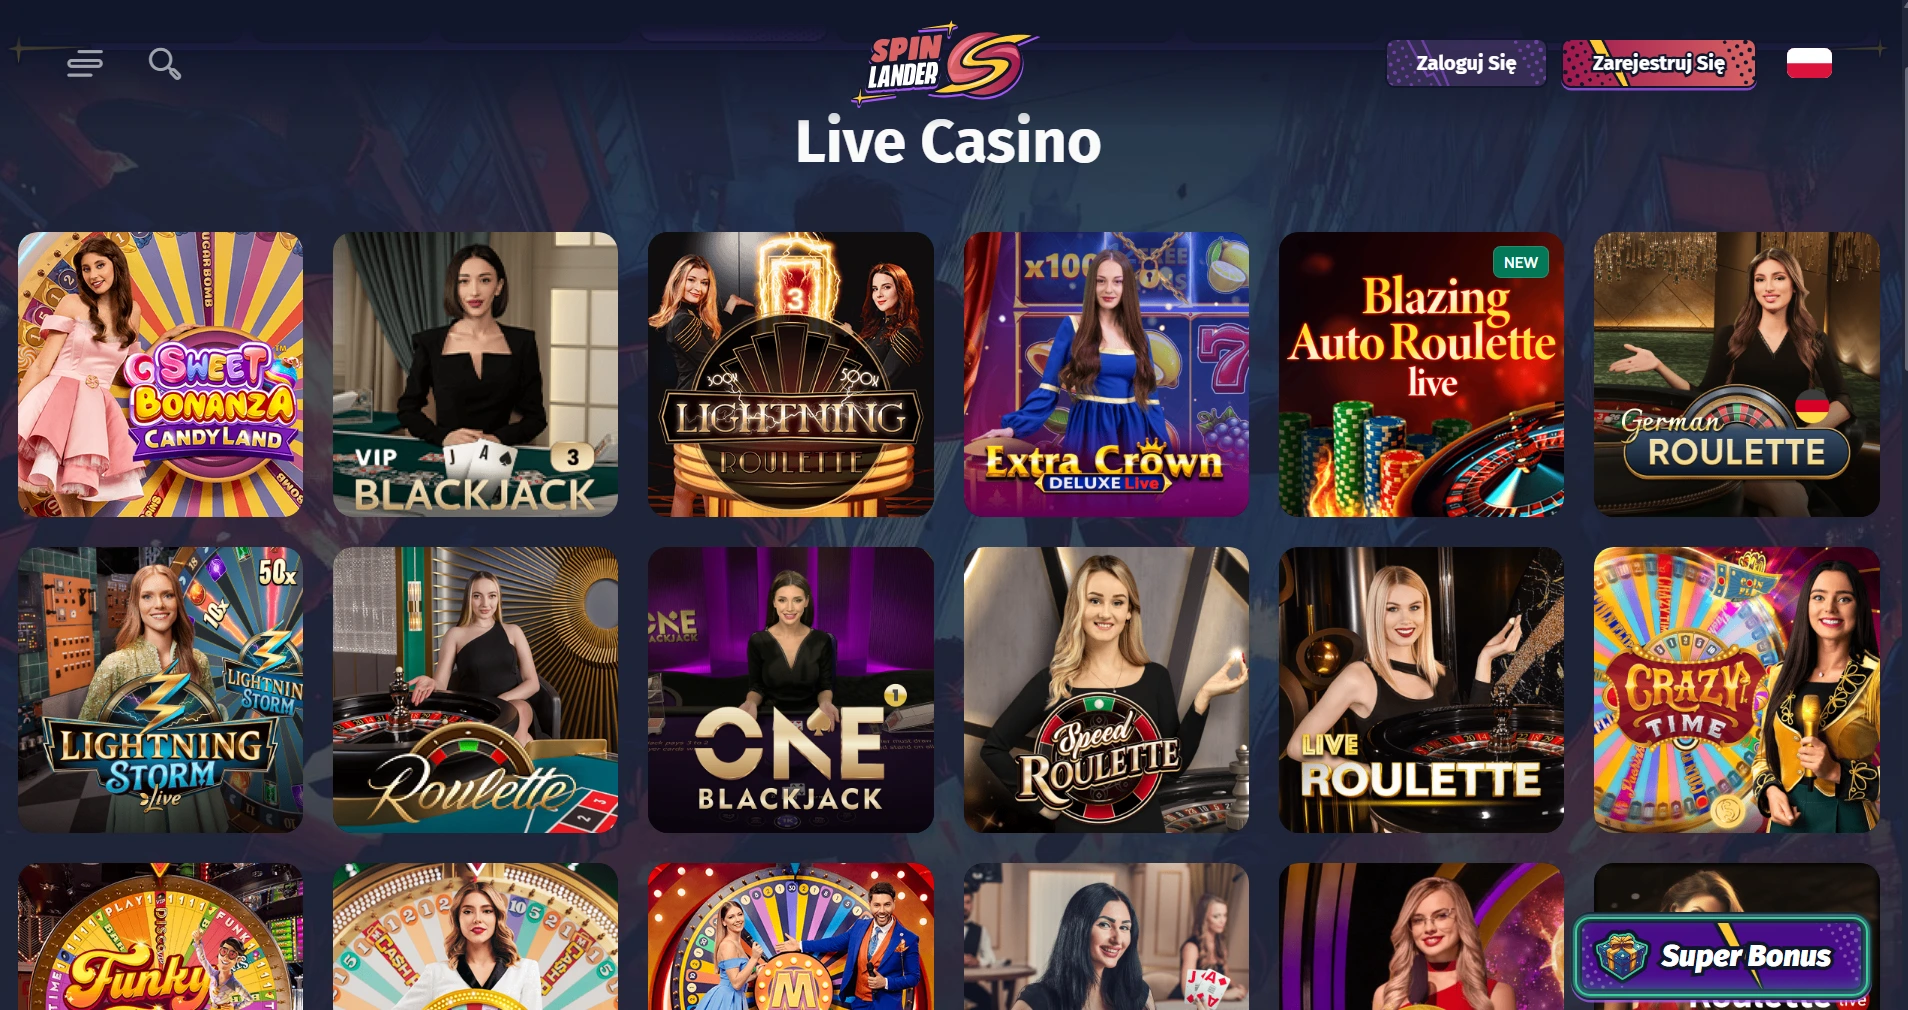The image size is (1908, 1010).
Task: Click the Zaloguj Się button
Action: pyautogui.click(x=1466, y=63)
